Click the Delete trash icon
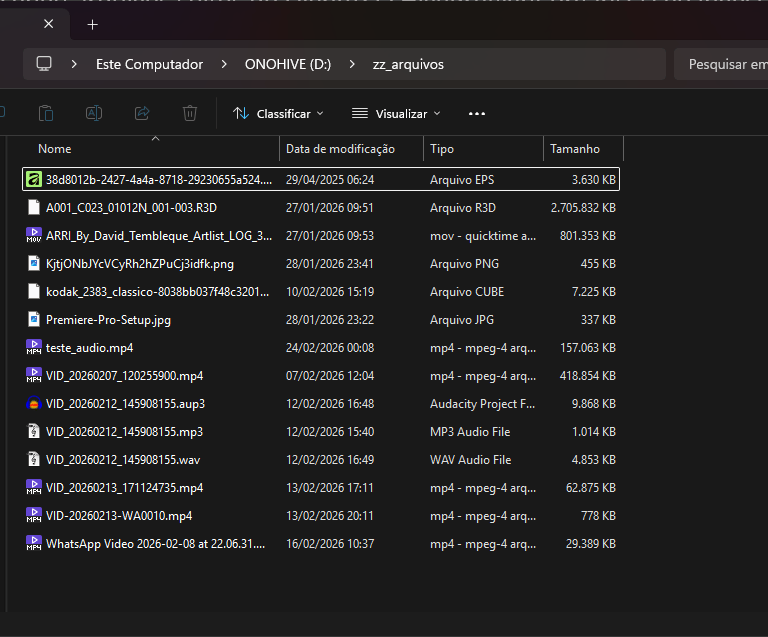768x637 pixels. tap(190, 113)
